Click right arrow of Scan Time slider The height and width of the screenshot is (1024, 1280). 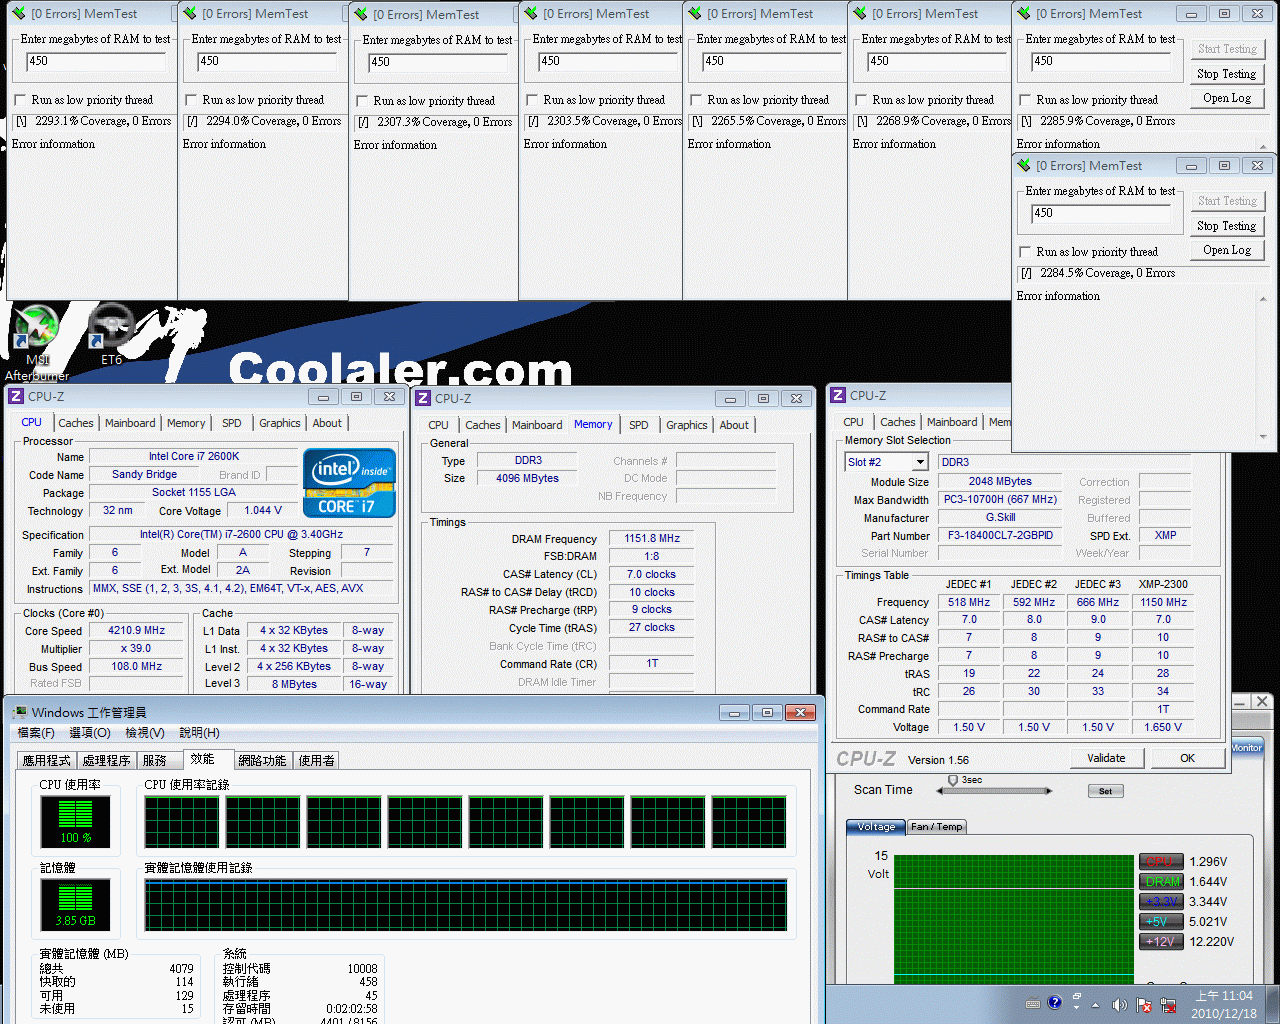[x=1048, y=791]
